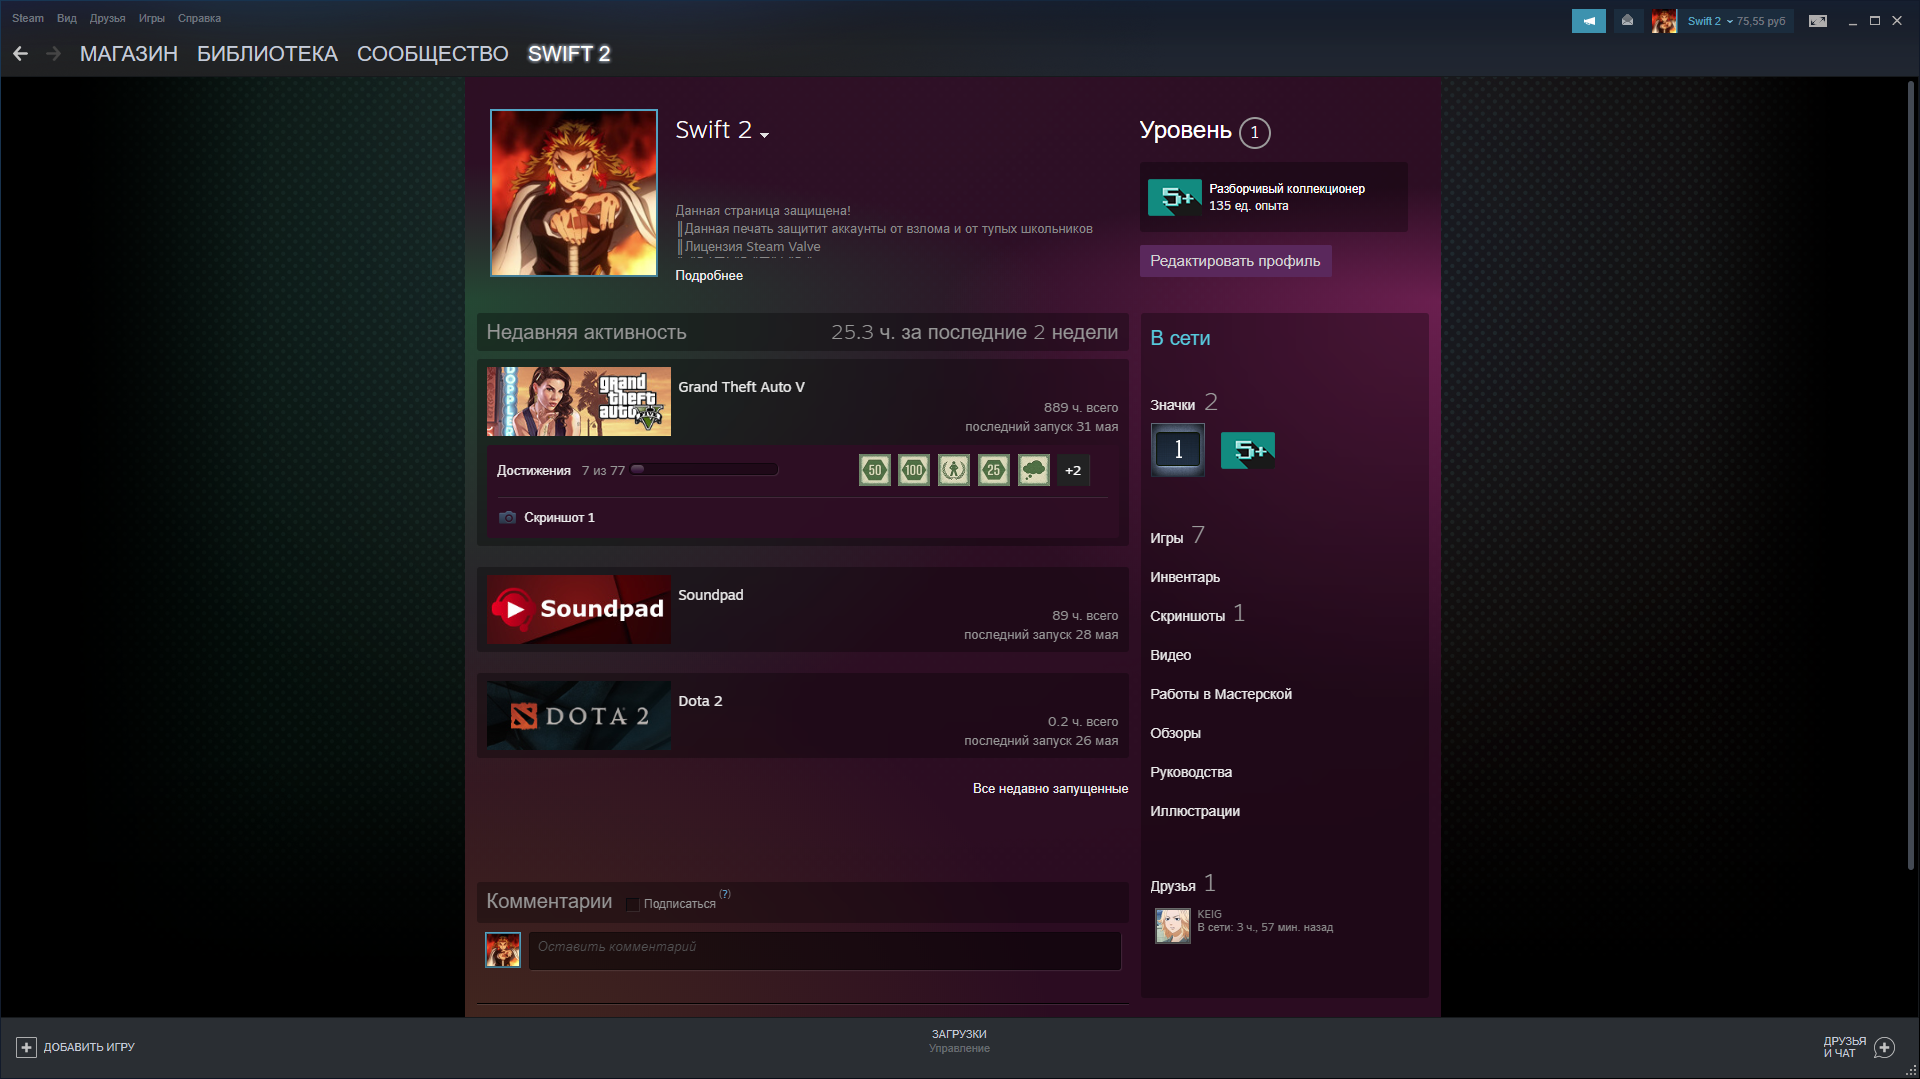Image resolution: width=1920 pixels, height=1079 pixels.
Task: Open Друзья и чат plus icon
Action: click(1885, 1047)
